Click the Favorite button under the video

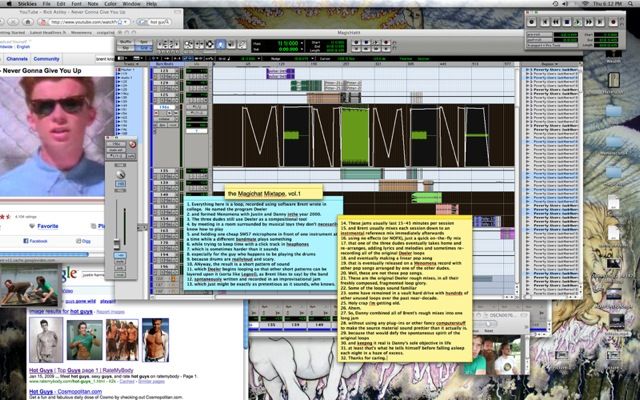(44, 226)
